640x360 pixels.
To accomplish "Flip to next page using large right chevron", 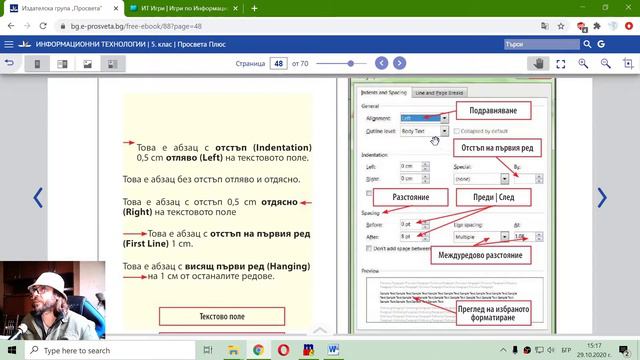I will (602, 198).
